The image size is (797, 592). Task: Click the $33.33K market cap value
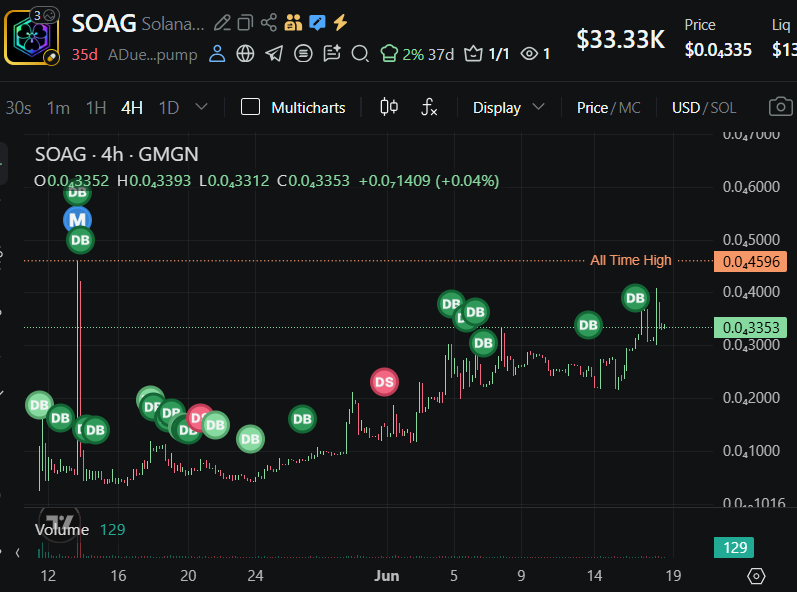click(x=620, y=39)
